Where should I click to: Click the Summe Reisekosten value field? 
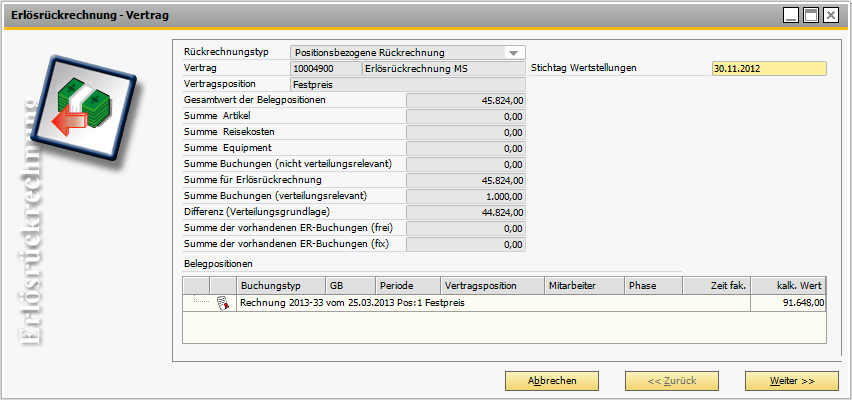[466, 132]
